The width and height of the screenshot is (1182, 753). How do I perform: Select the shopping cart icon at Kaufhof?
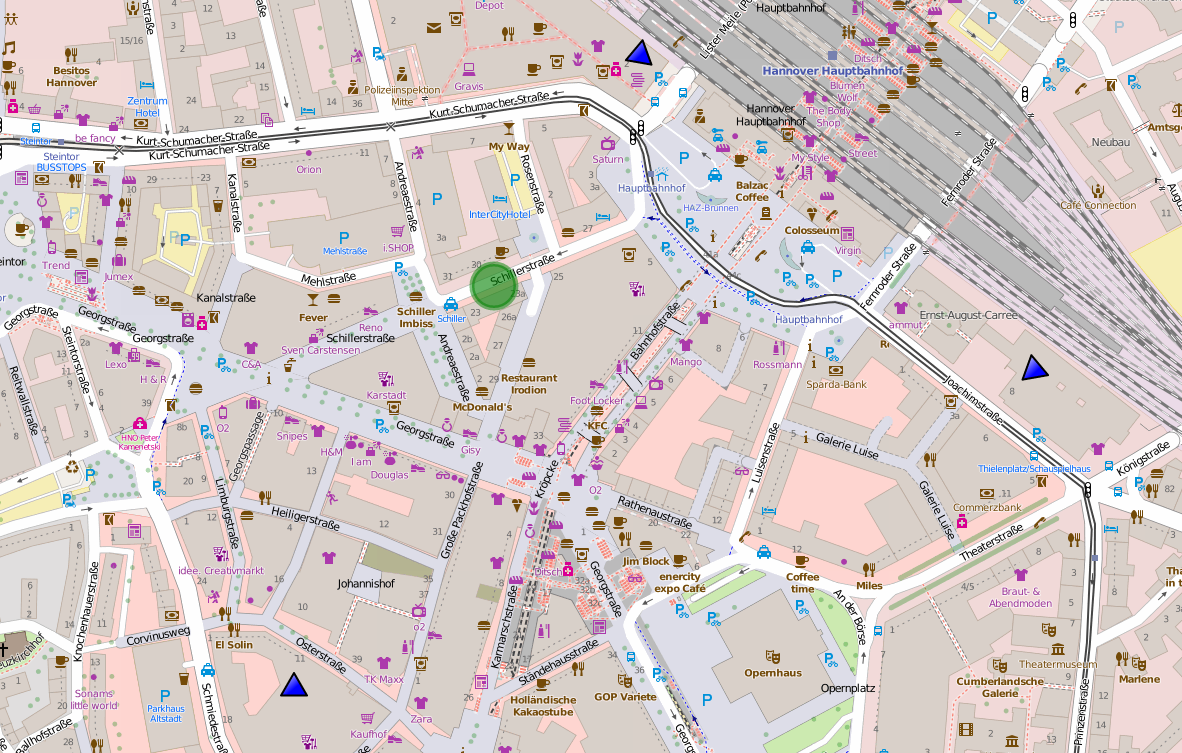367,718
